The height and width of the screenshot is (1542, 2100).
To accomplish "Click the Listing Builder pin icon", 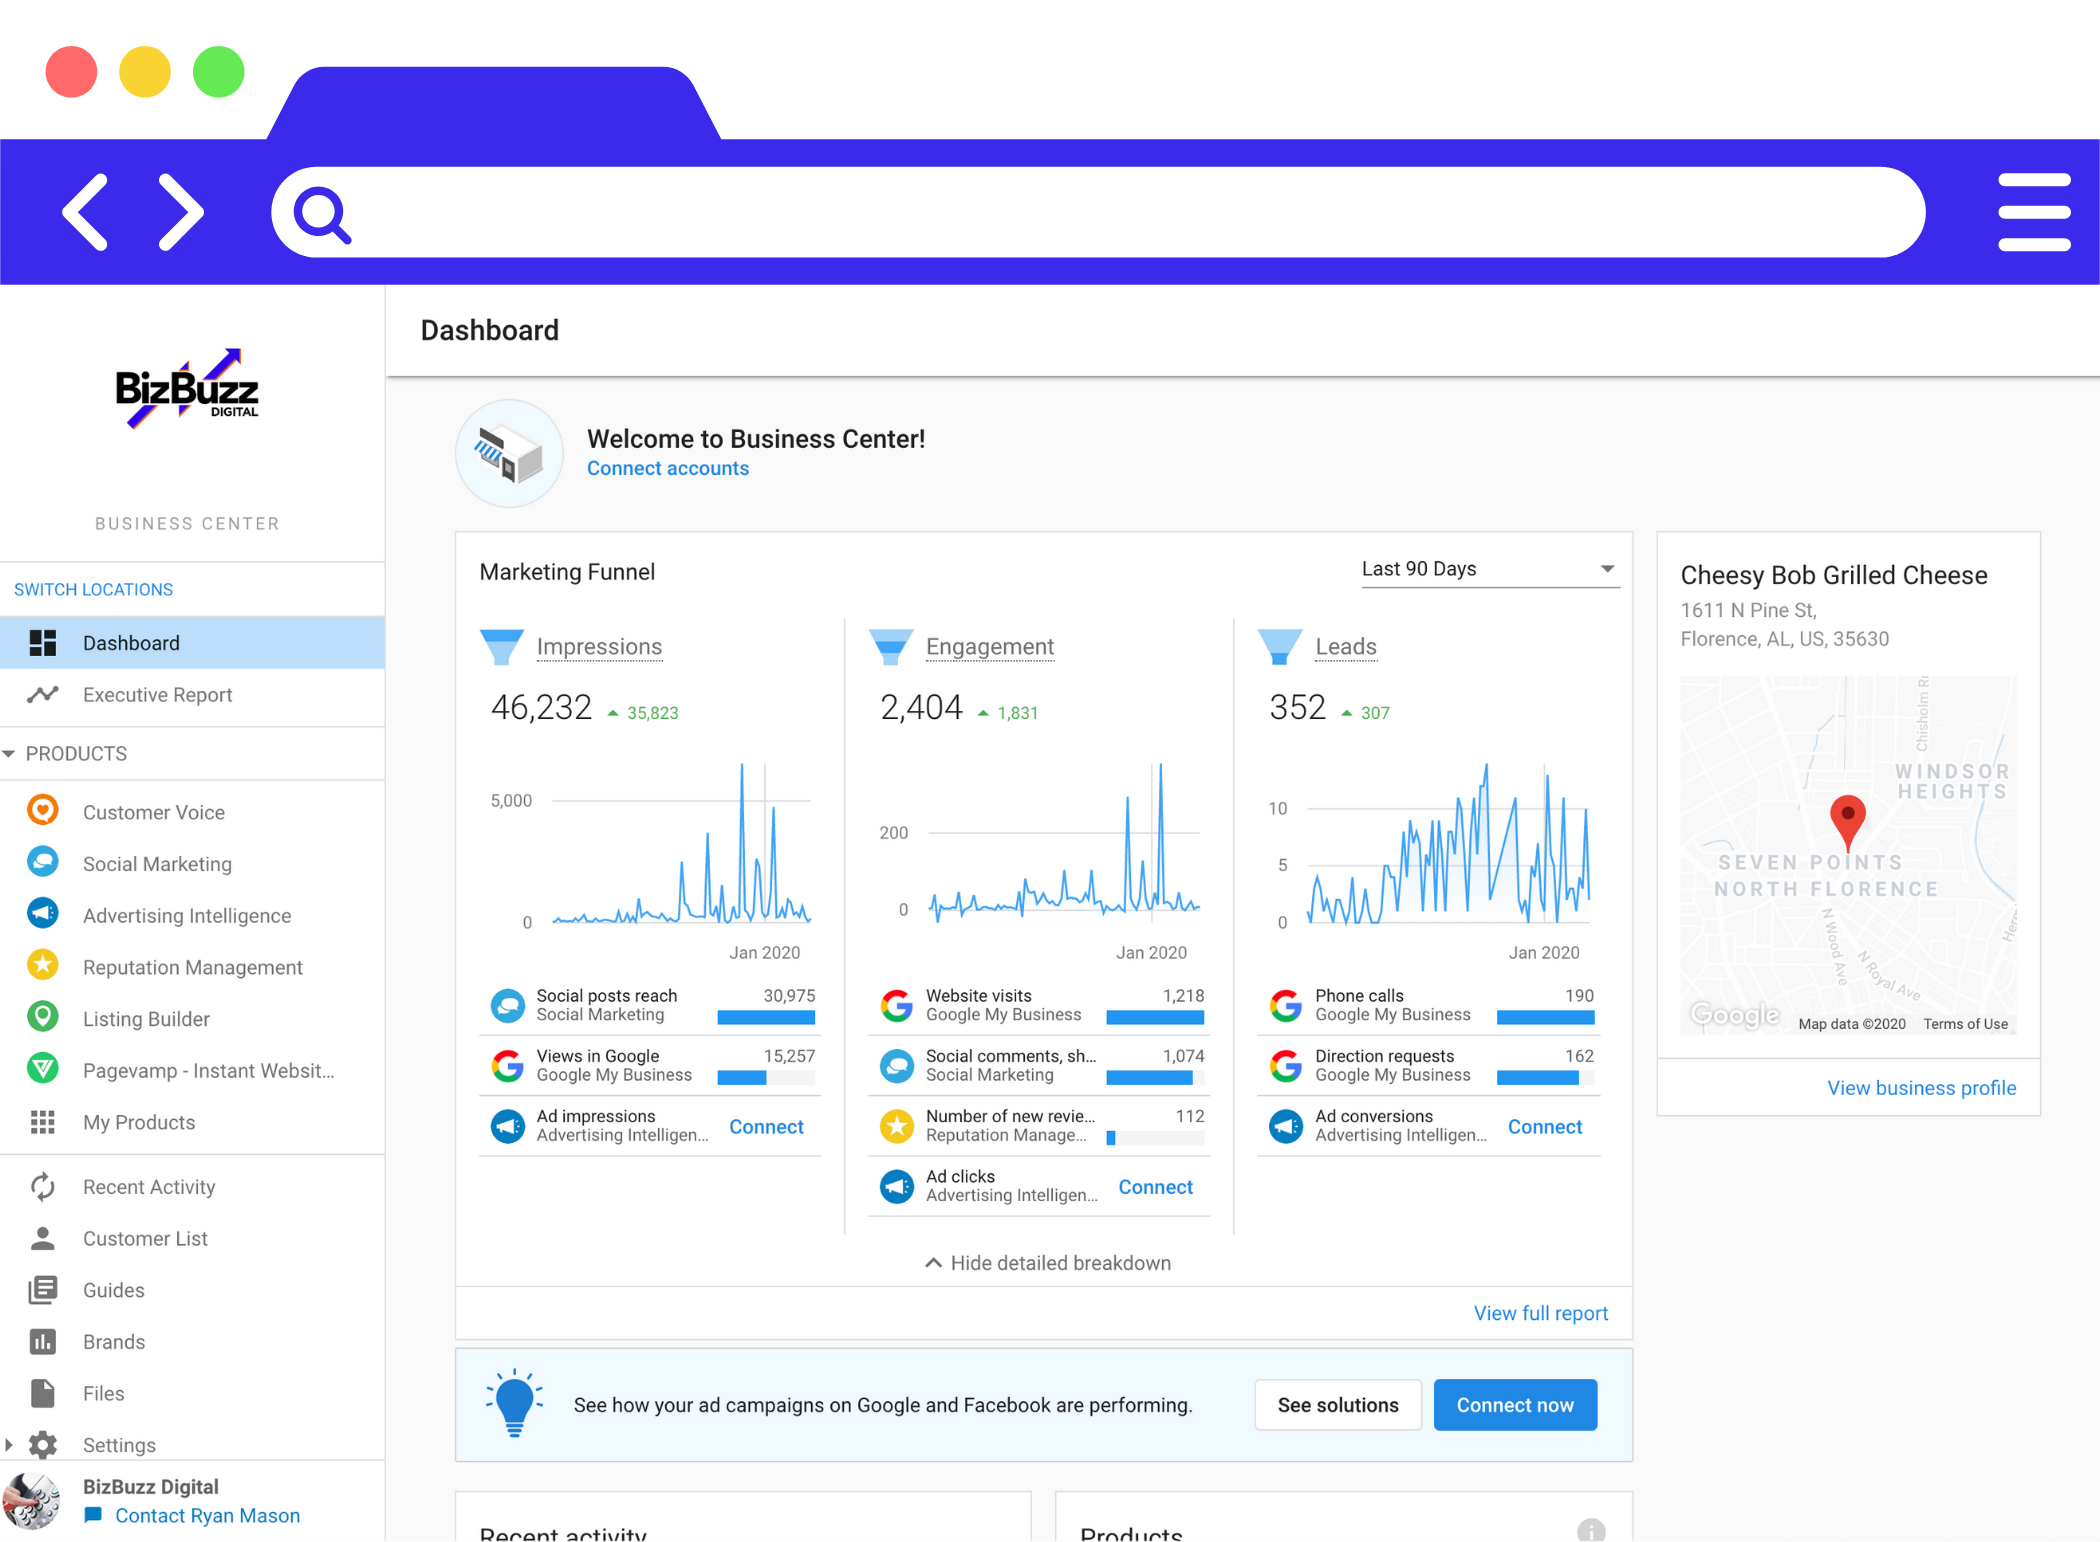I will click(42, 1017).
